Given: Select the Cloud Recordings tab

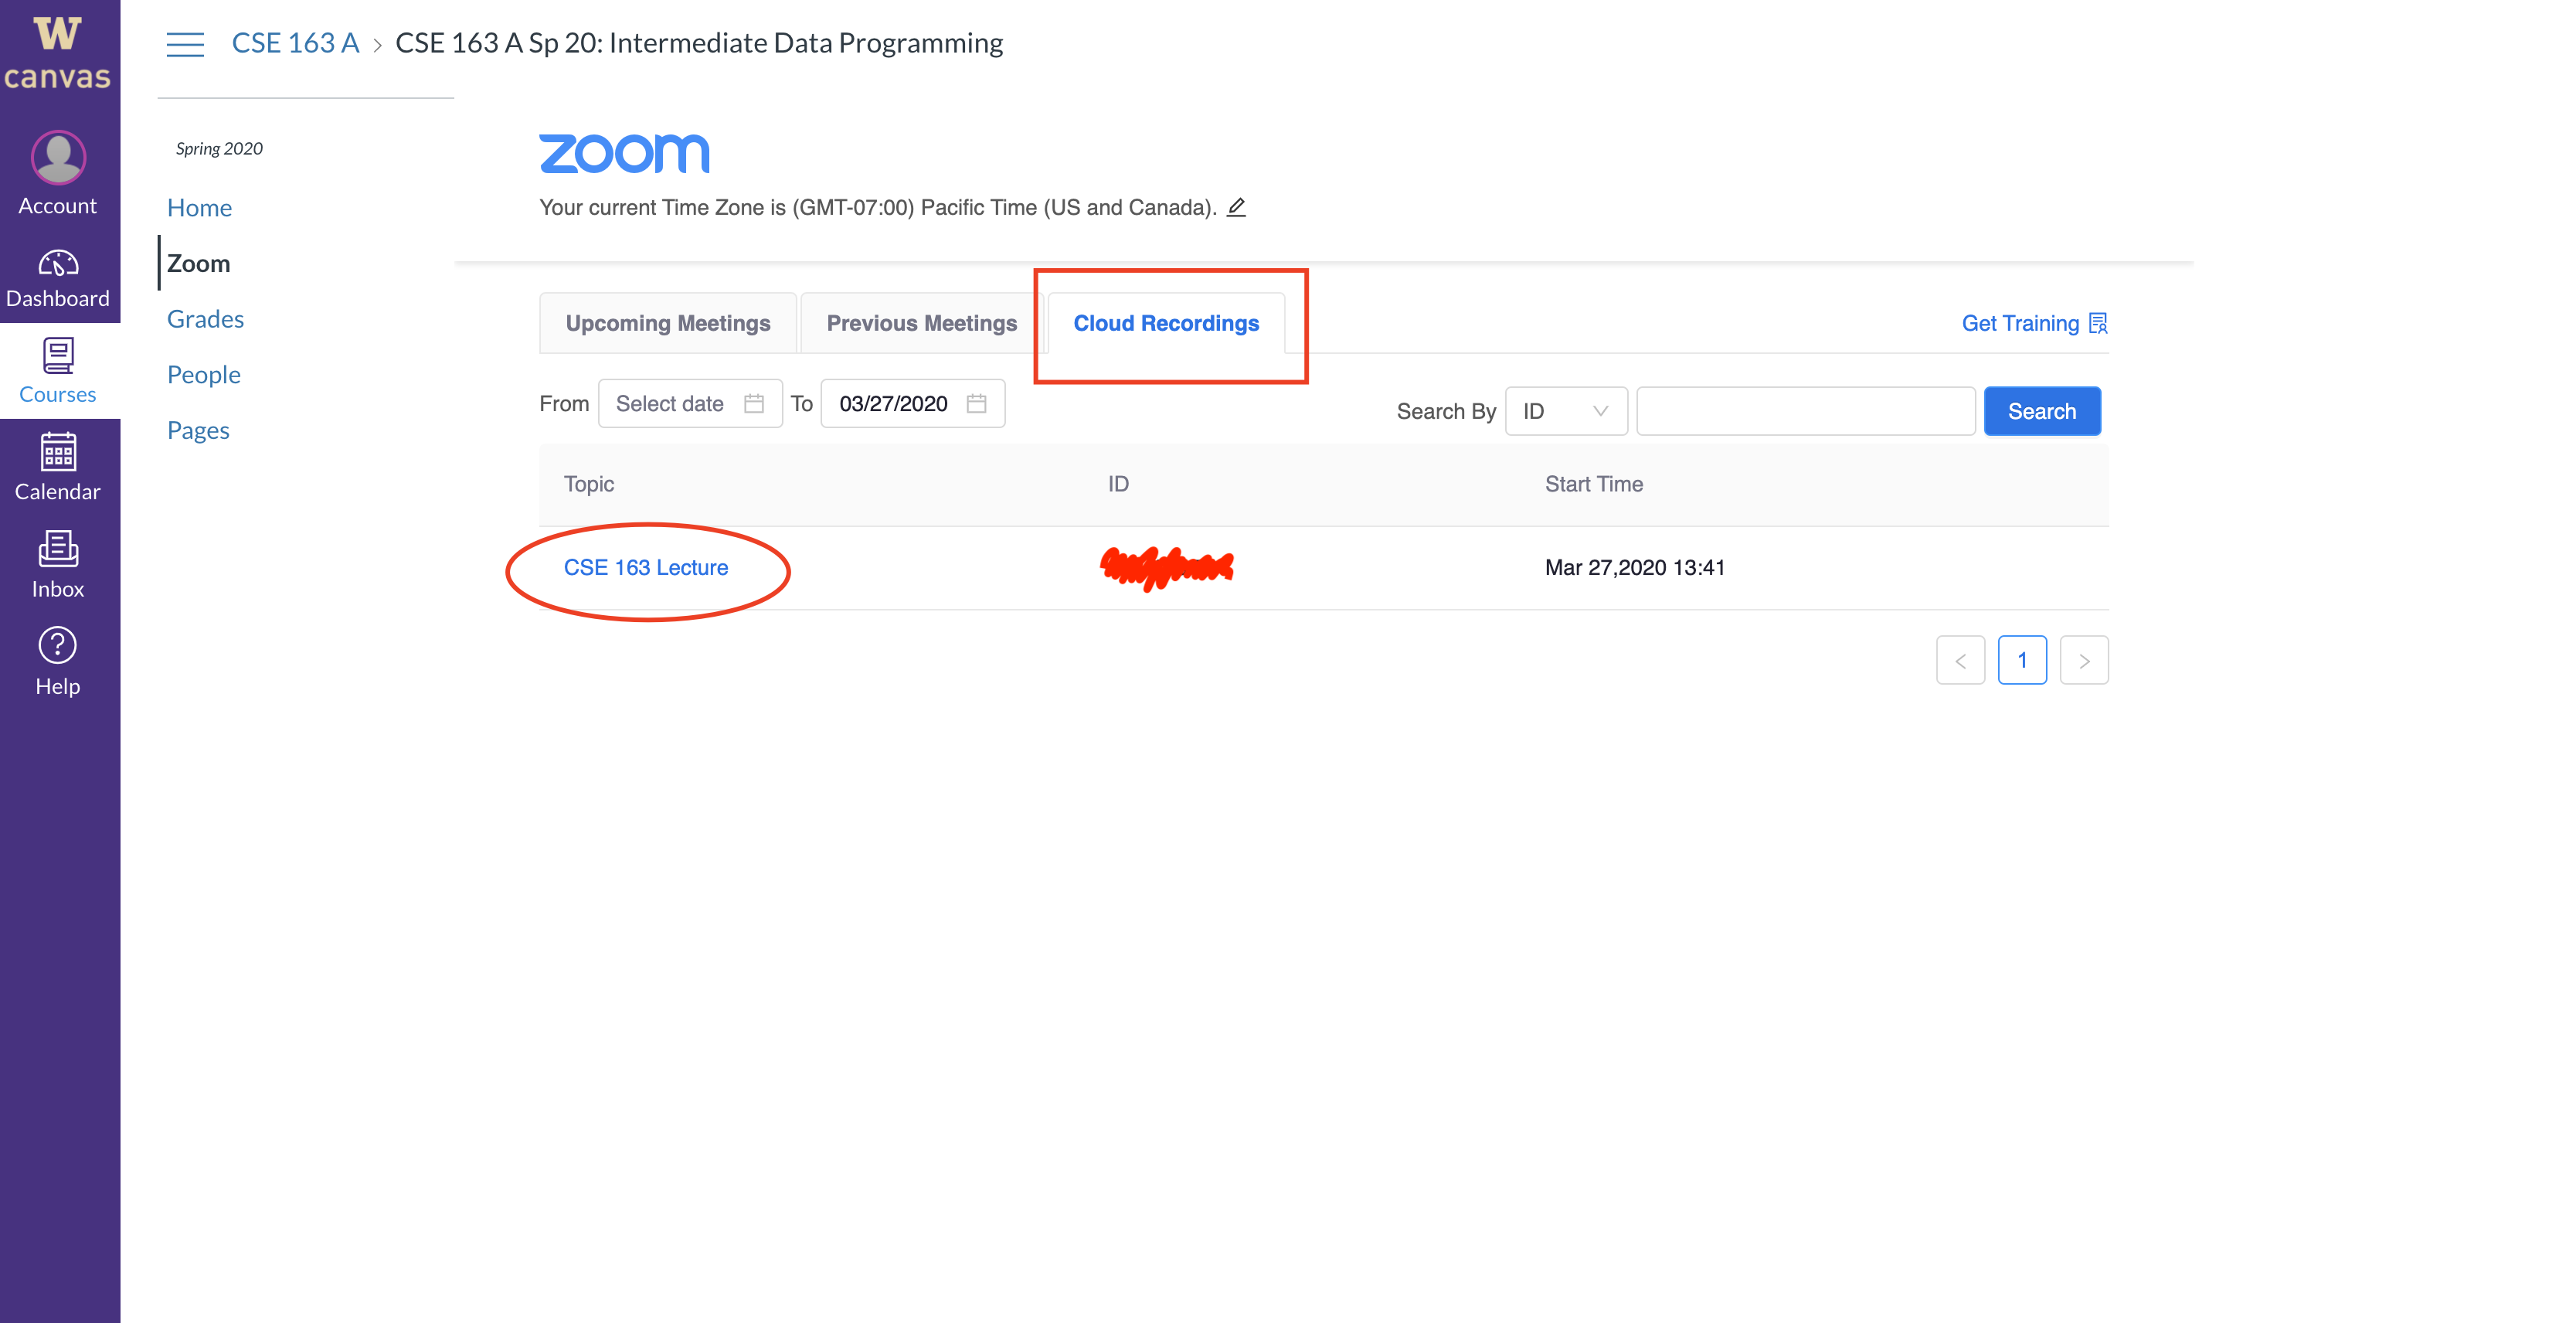Looking at the screenshot, I should coord(1166,323).
